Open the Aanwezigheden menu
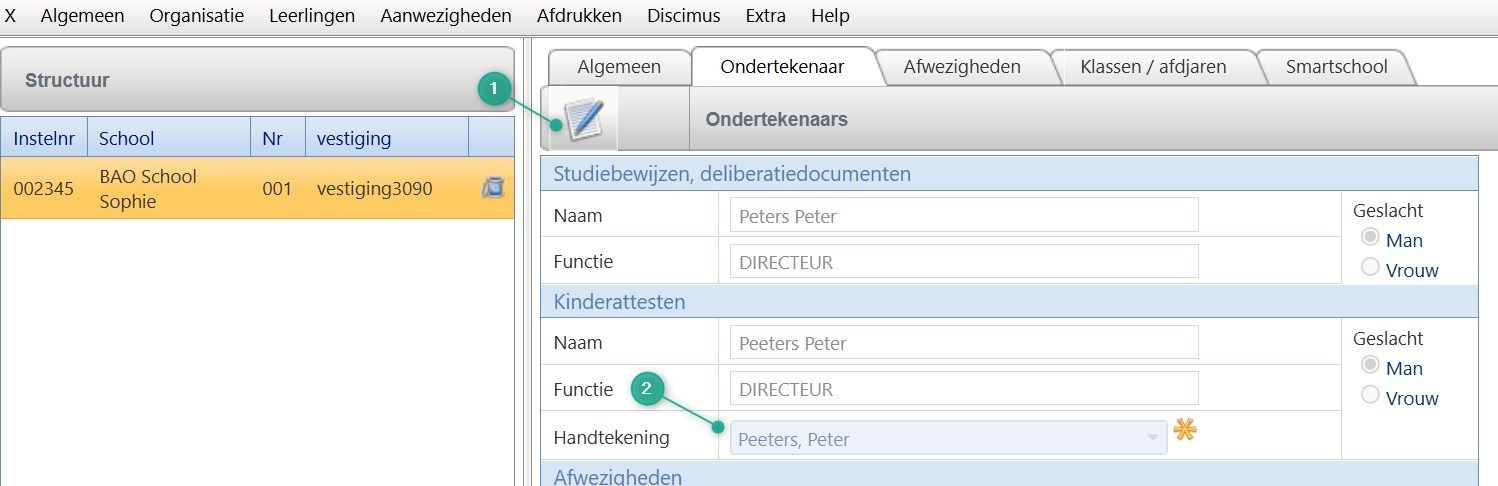Image resolution: width=1498 pixels, height=486 pixels. coord(446,16)
